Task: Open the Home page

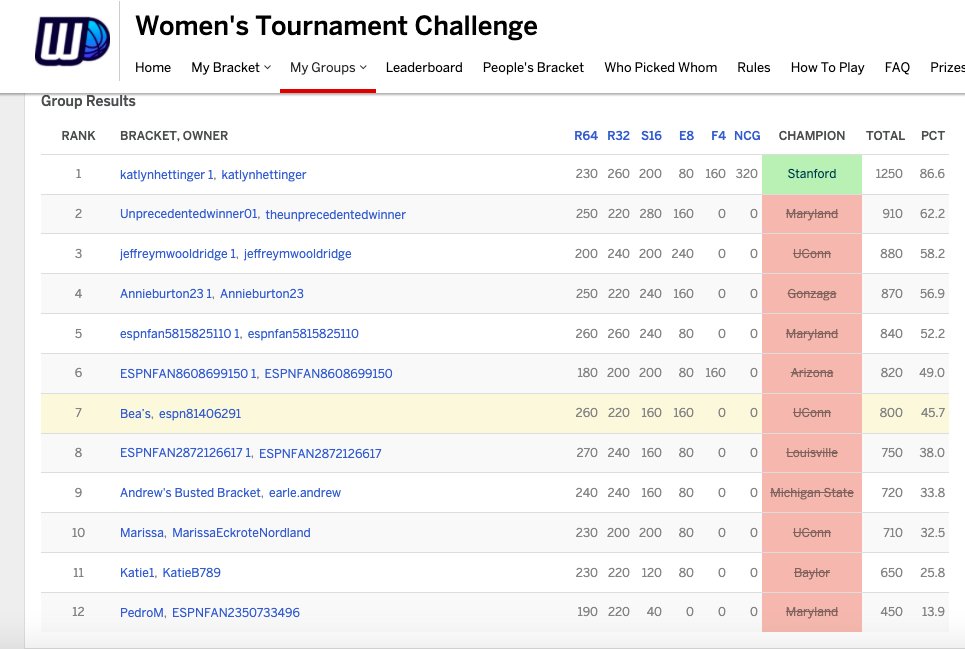Action: click(x=153, y=68)
